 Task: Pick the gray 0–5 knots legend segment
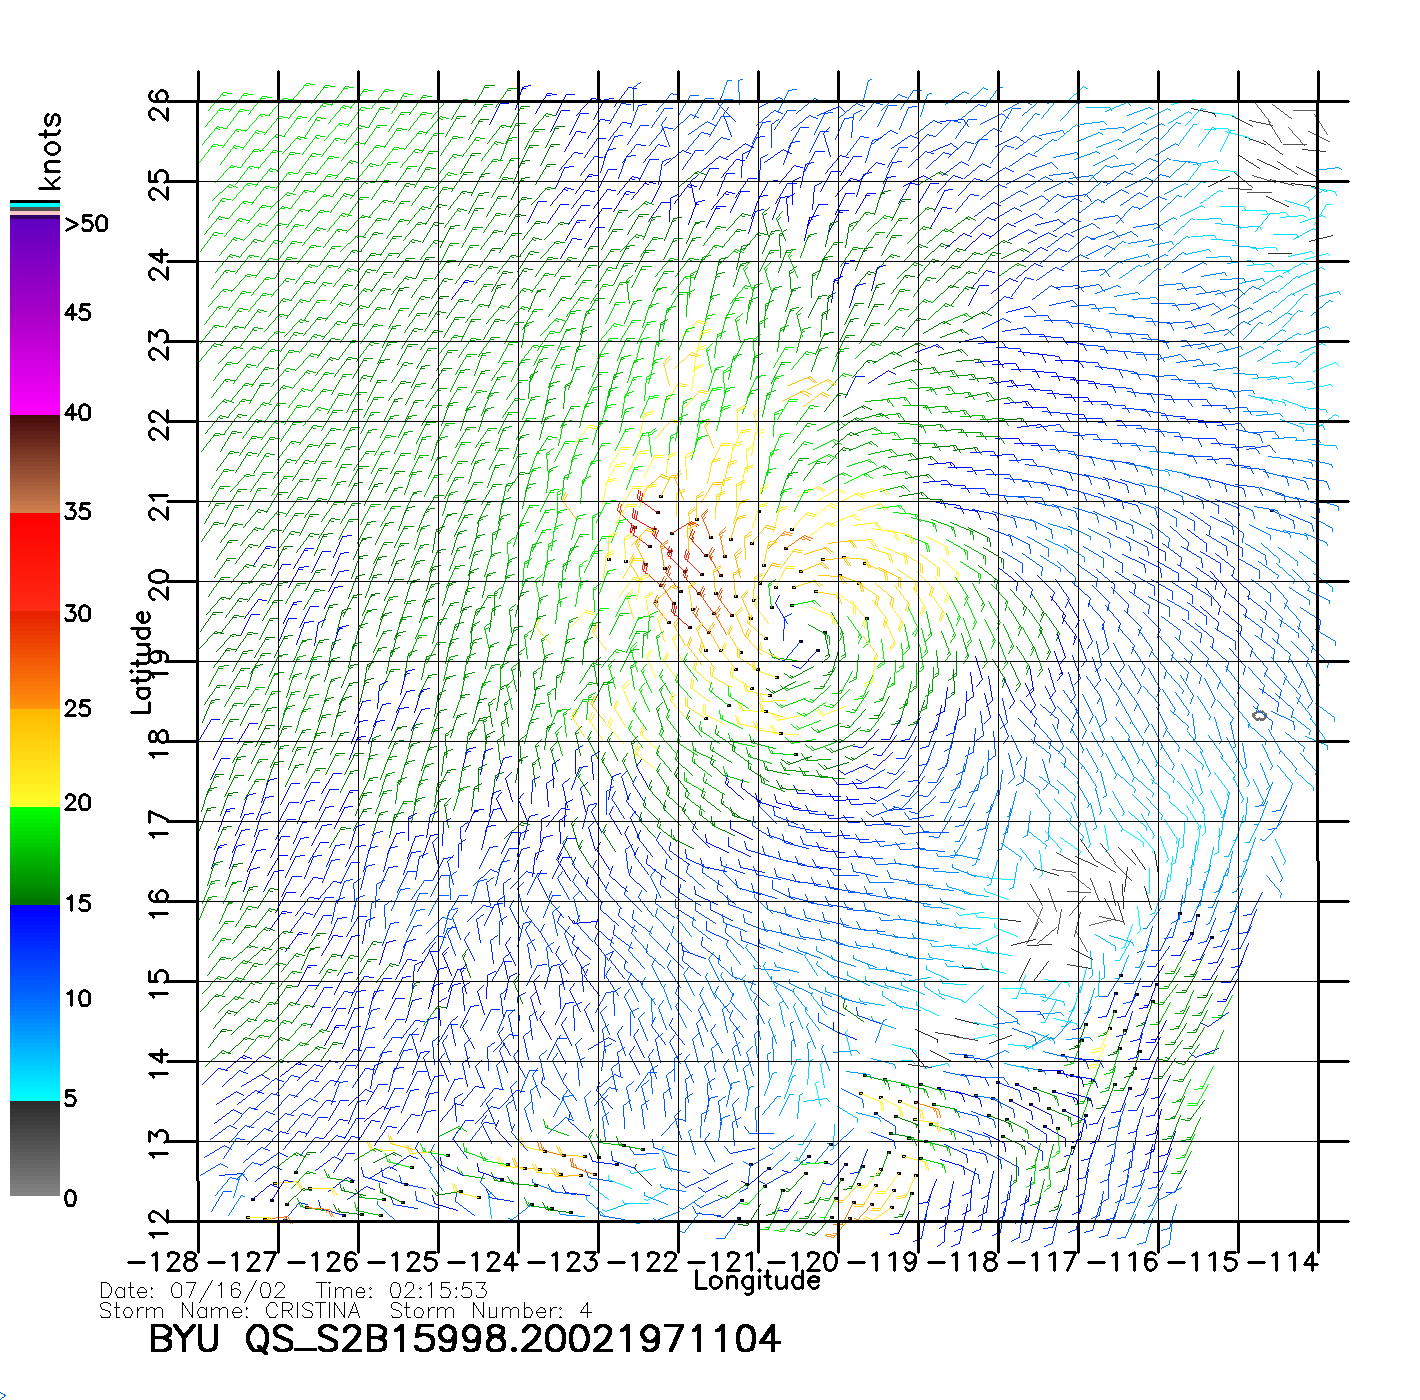[x=35, y=1148]
